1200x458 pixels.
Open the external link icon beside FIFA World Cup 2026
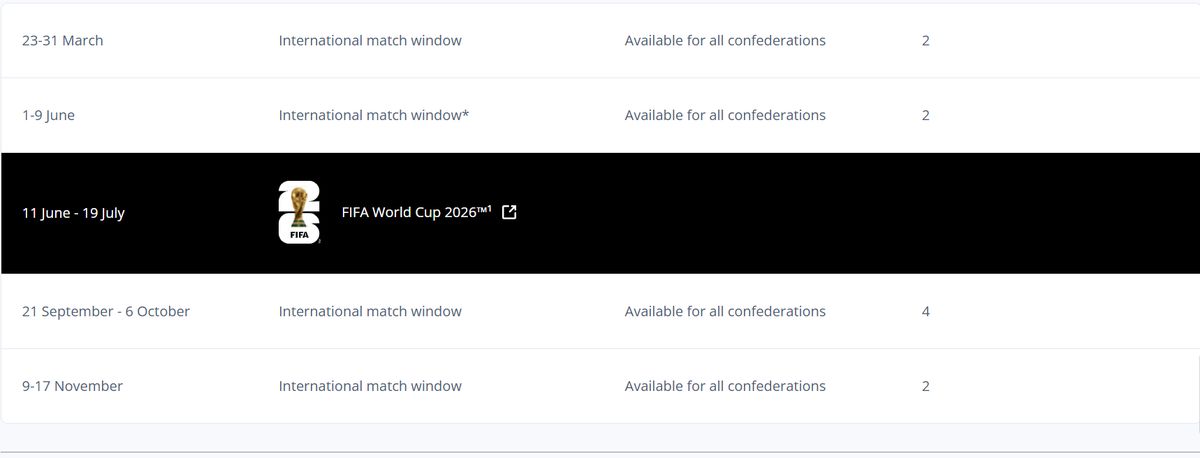[509, 212]
